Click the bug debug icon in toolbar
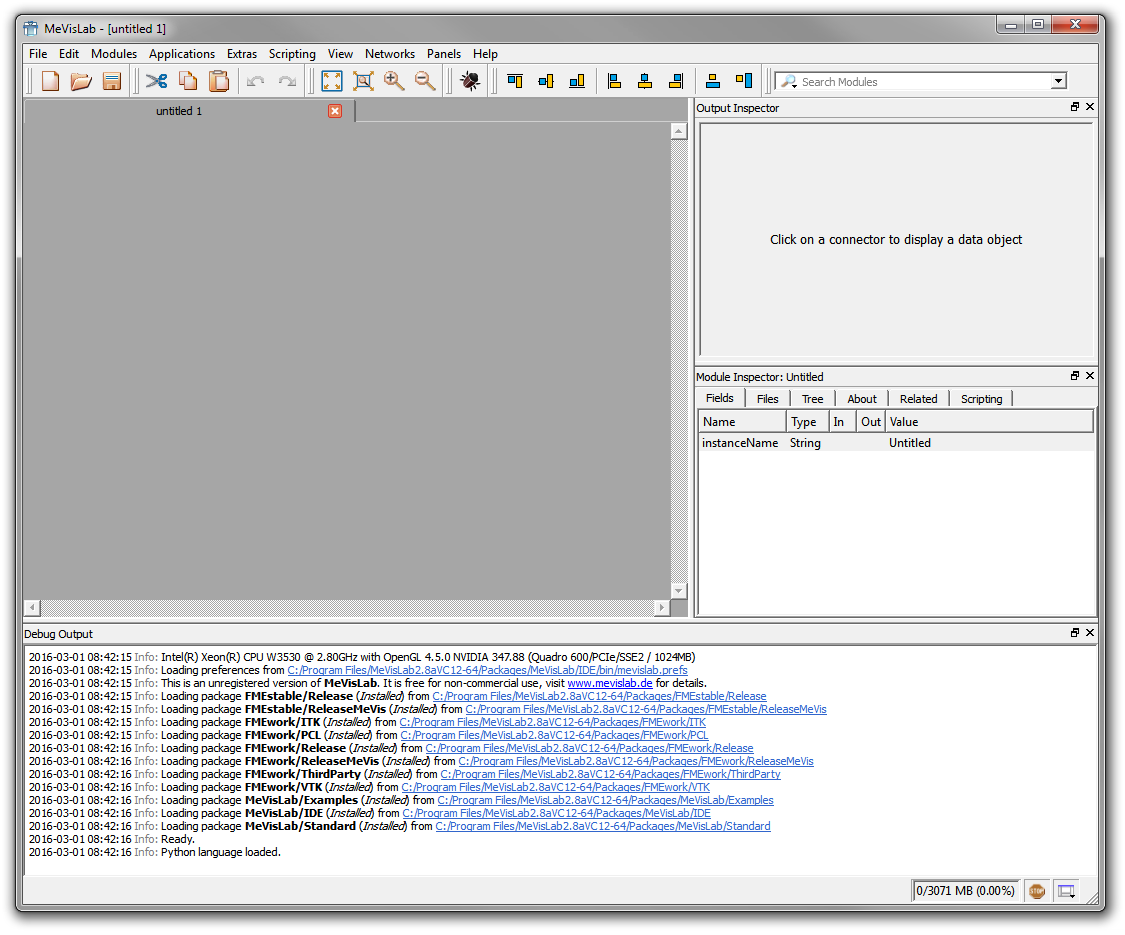The height and width of the screenshot is (935, 1125). click(x=469, y=82)
